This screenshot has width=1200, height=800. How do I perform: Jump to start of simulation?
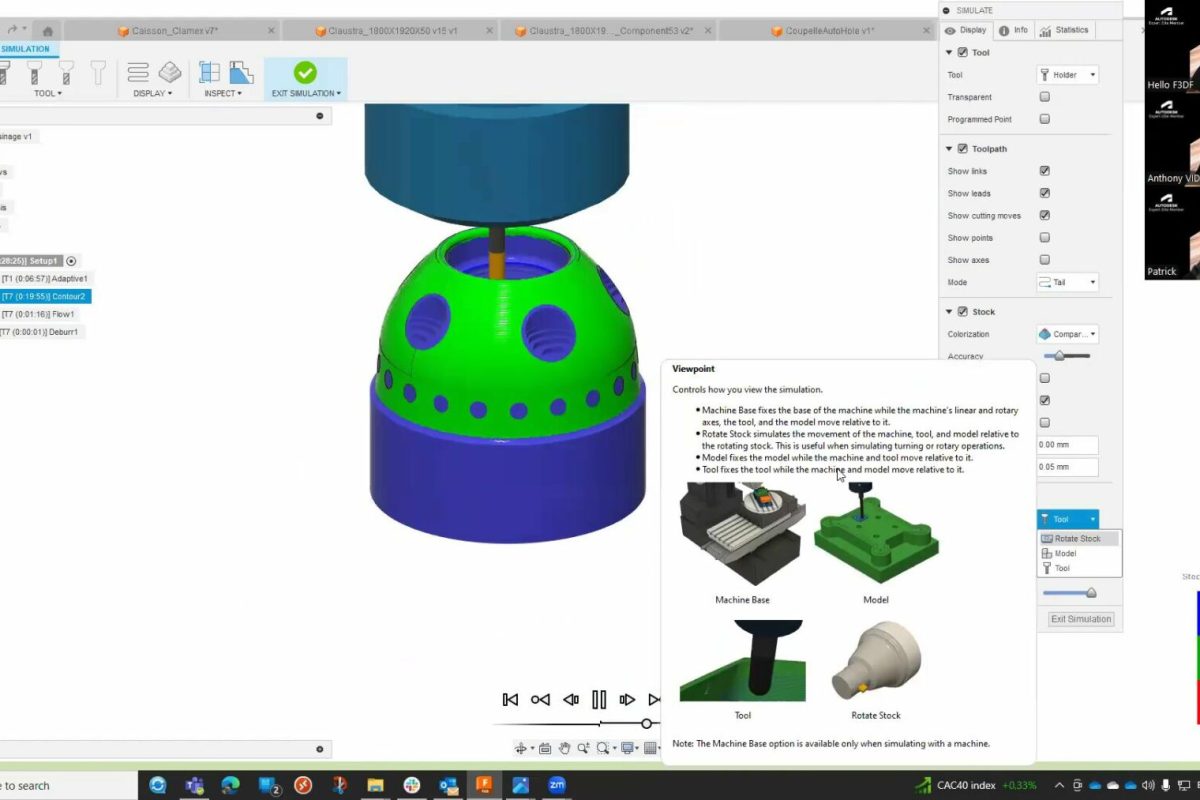510,699
